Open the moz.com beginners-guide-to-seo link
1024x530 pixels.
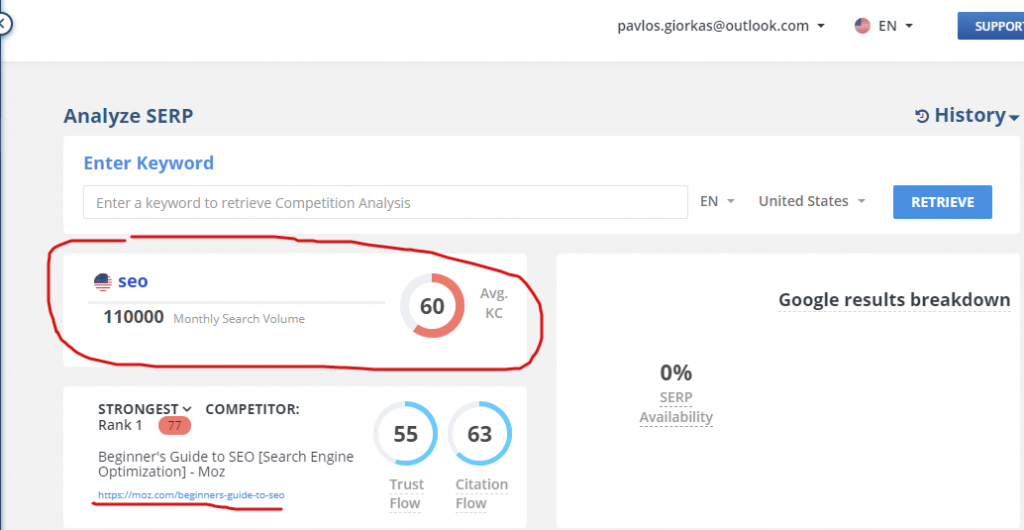(x=191, y=495)
